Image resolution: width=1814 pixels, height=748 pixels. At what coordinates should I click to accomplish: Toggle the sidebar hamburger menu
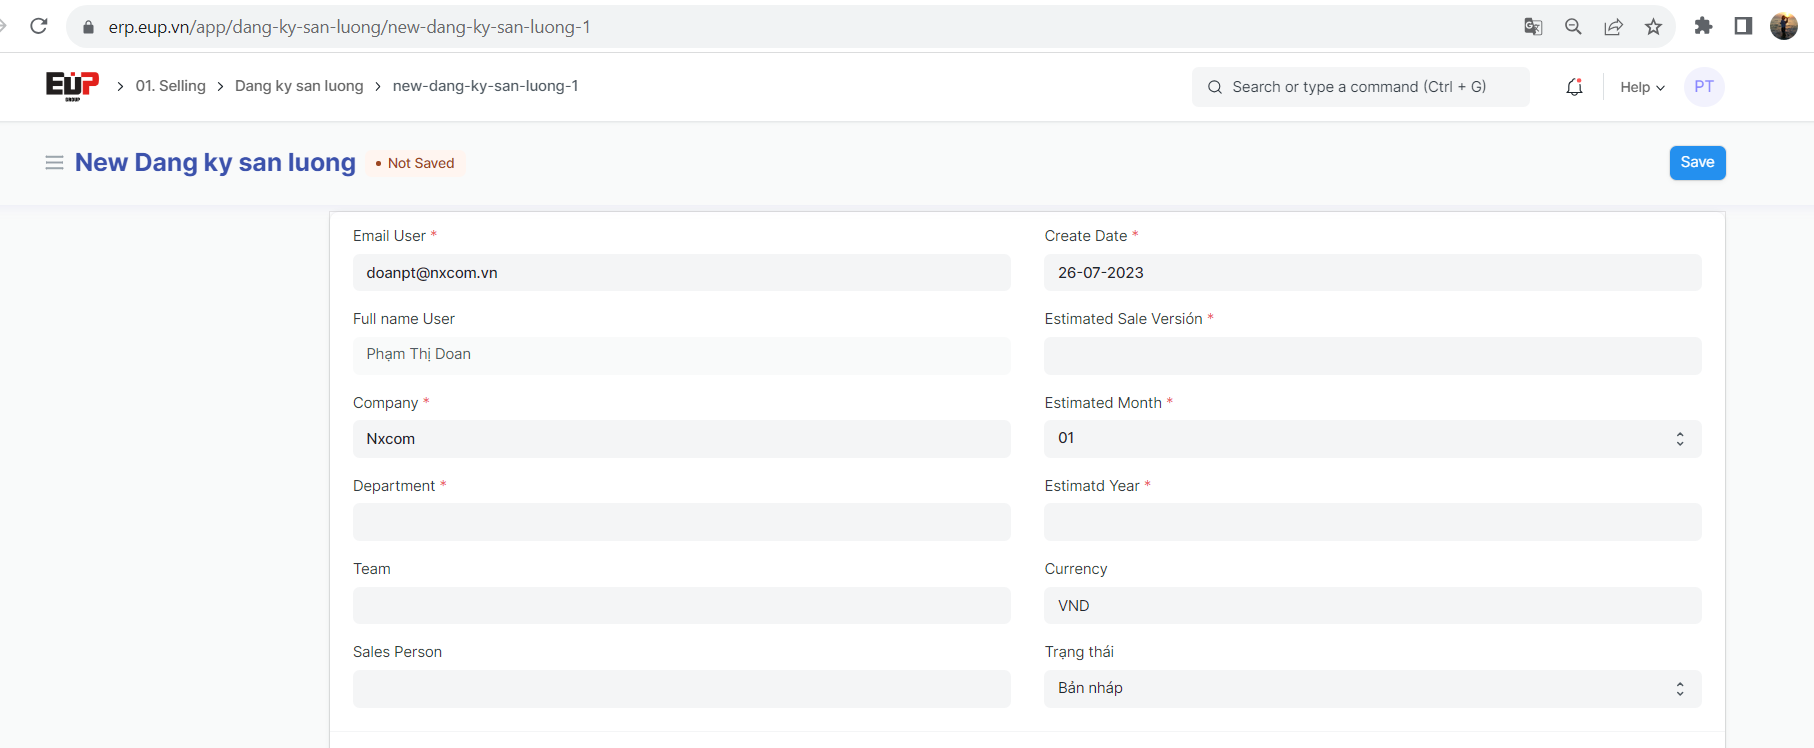point(54,163)
